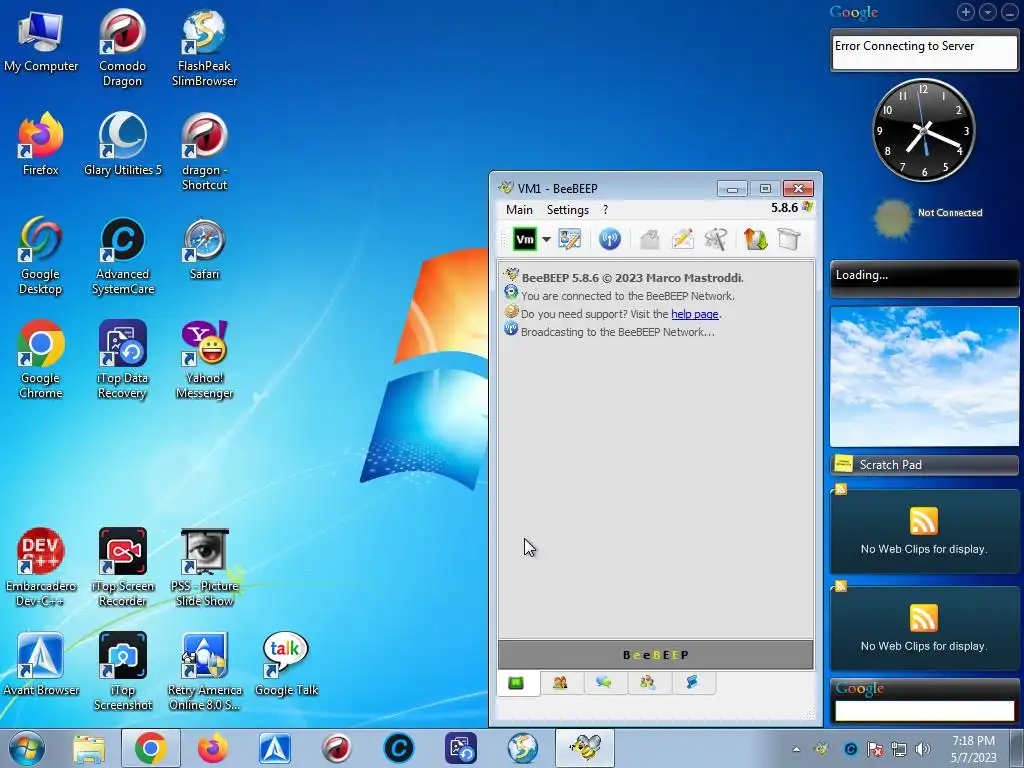Open file transfer arrows icon in BeeBEEP
Screen dimensions: 1024x768
click(x=756, y=240)
